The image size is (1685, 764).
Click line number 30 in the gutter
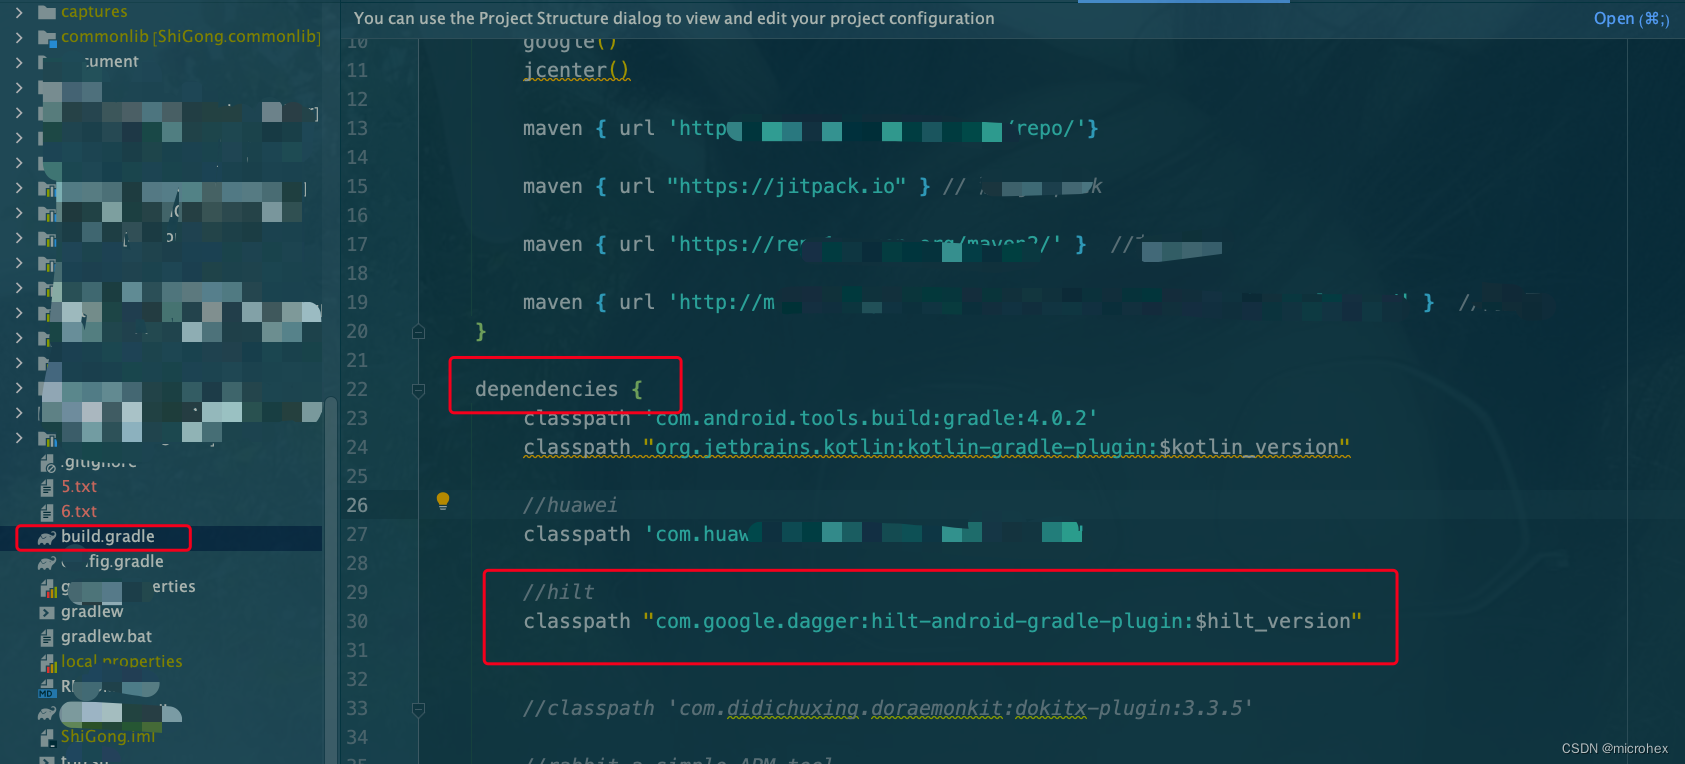[357, 621]
